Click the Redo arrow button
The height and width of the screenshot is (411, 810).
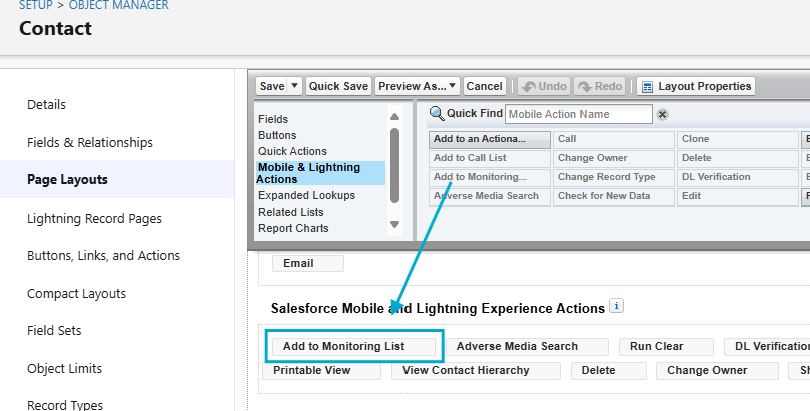click(600, 86)
